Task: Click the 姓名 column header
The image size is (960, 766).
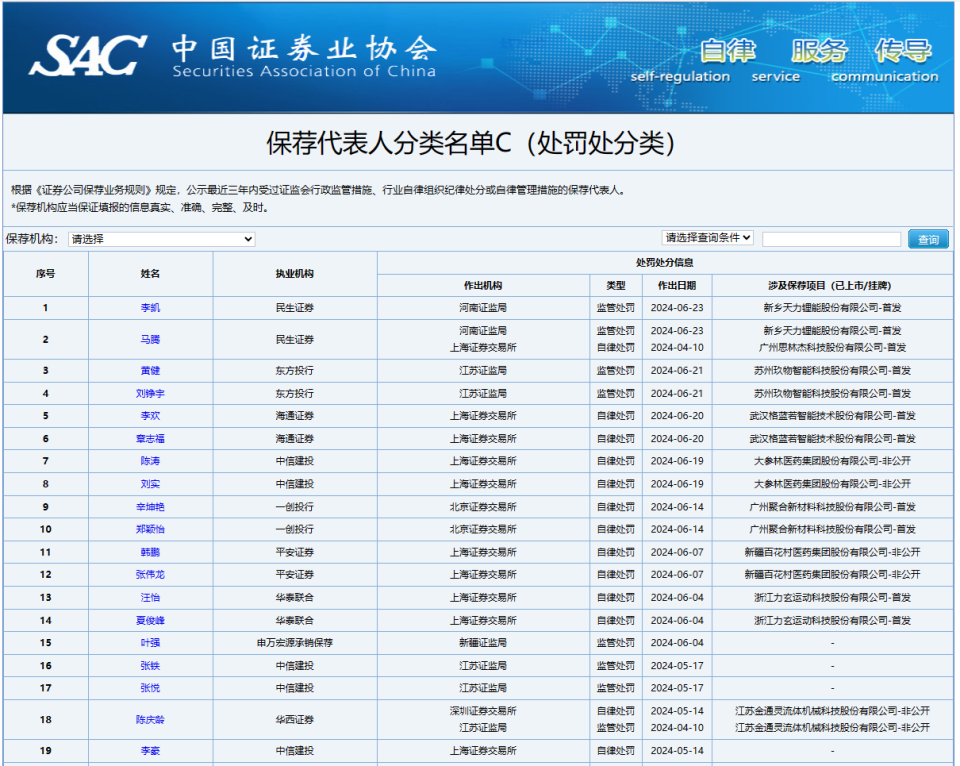Action: coord(150,274)
